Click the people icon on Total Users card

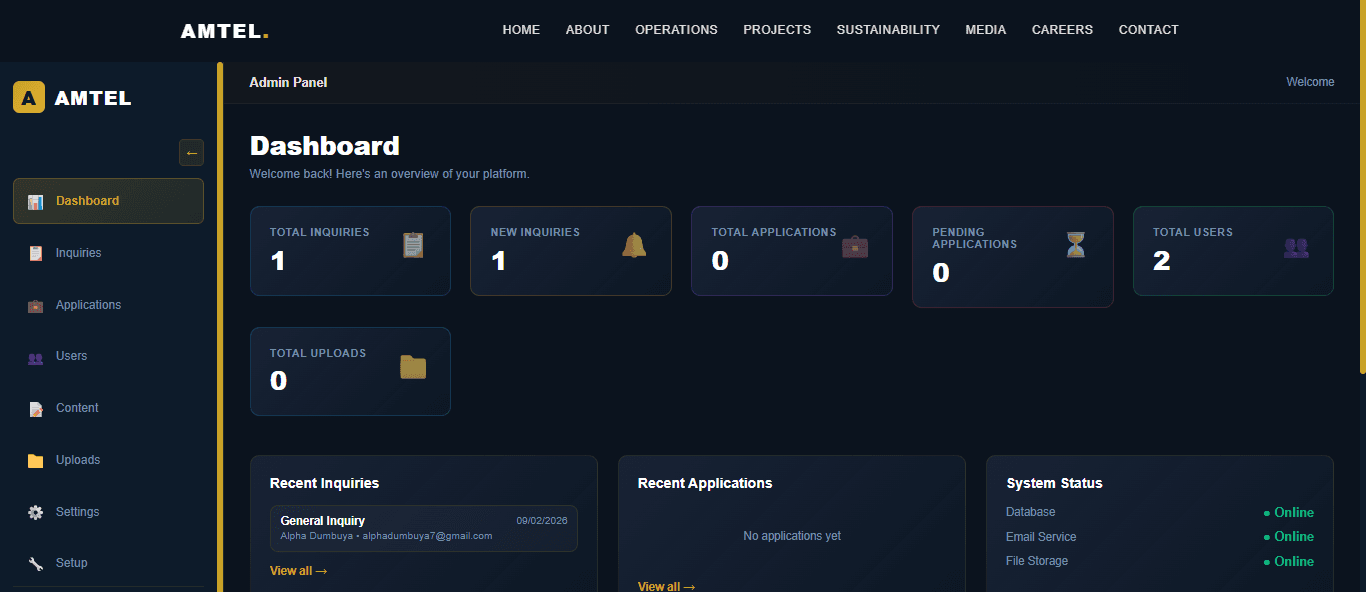point(1296,246)
